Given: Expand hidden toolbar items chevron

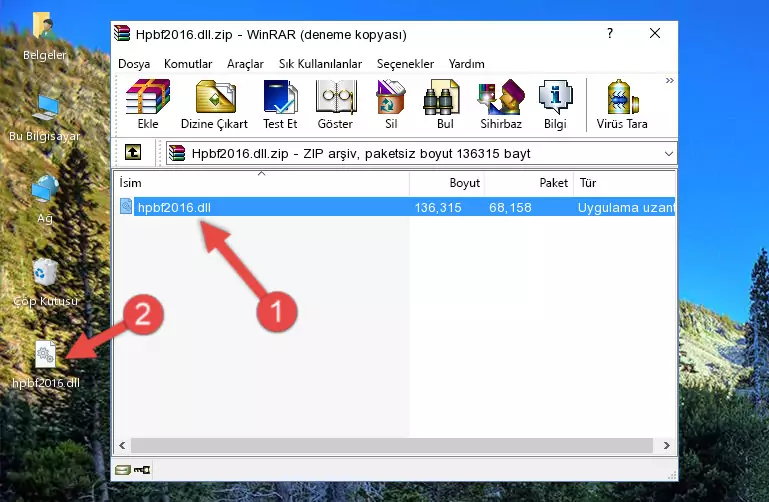Looking at the screenshot, I should [x=669, y=80].
